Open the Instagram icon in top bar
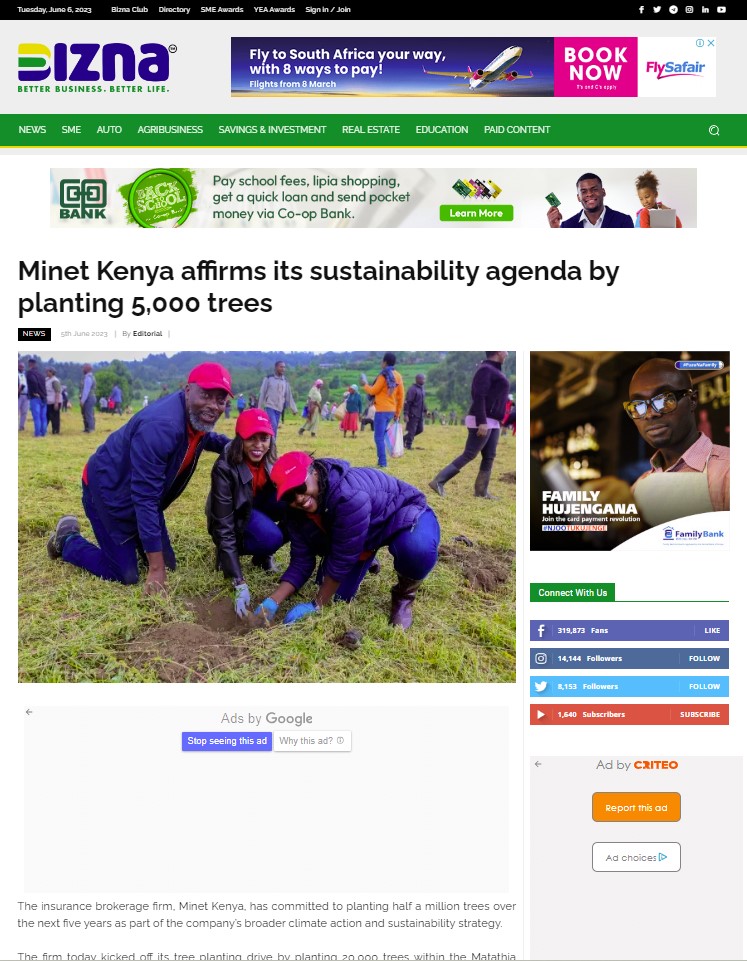Screen dimensions: 747x961 pyautogui.click(x=689, y=10)
